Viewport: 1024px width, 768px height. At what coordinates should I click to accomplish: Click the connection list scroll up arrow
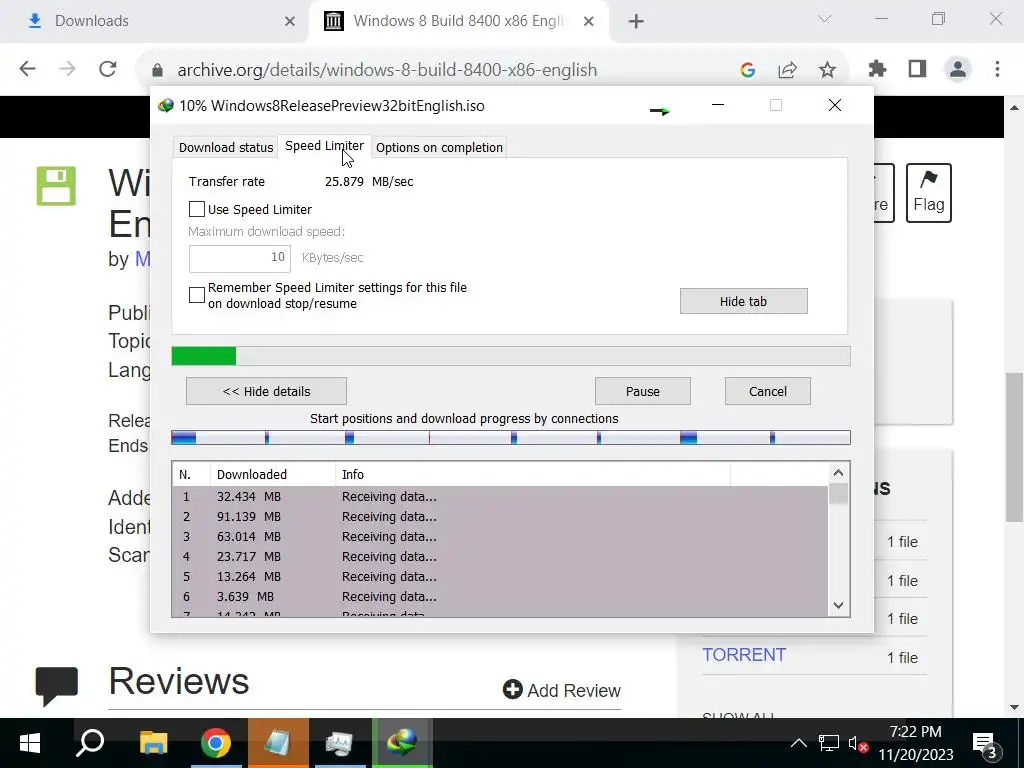(839, 473)
